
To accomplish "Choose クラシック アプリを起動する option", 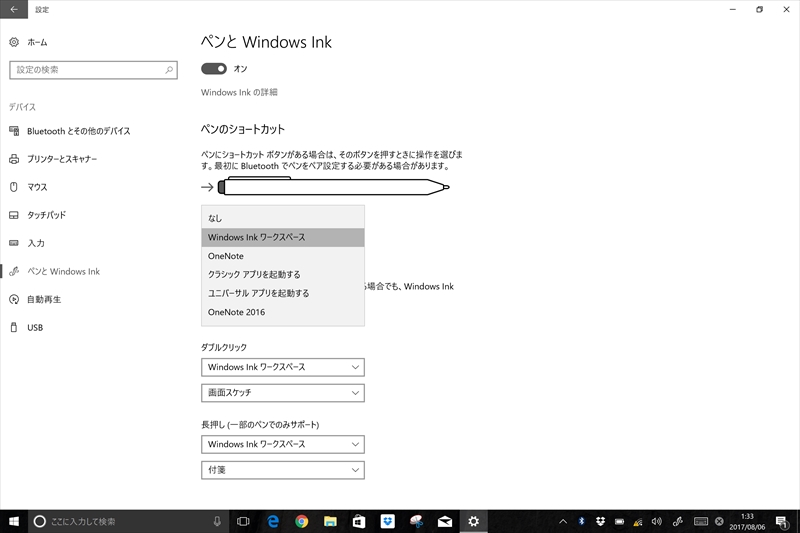I will click(283, 274).
